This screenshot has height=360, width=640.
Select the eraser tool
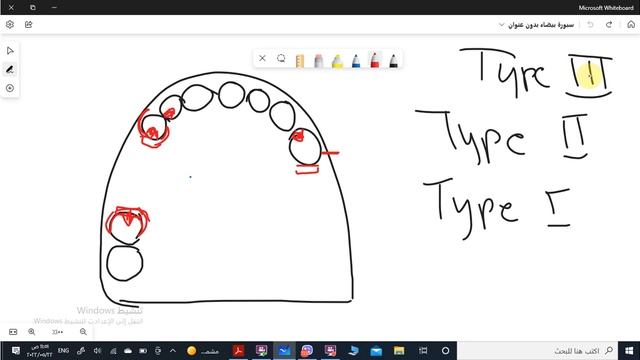(319, 61)
